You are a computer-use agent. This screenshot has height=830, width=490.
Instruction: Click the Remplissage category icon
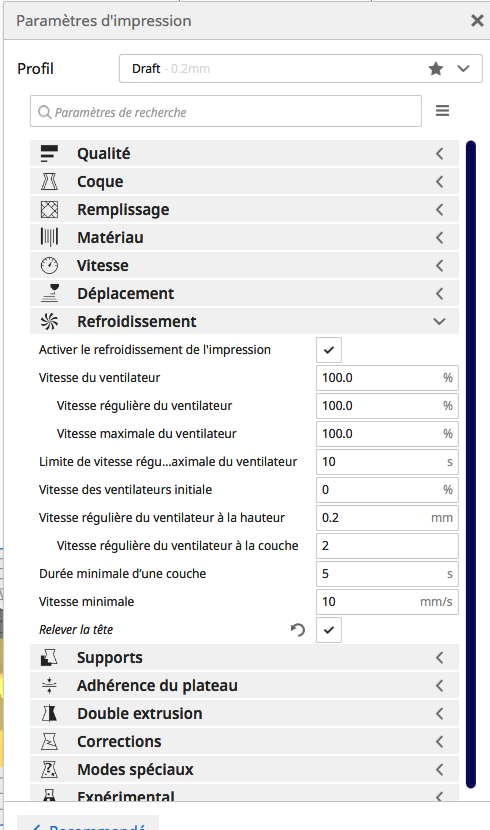pos(49,210)
